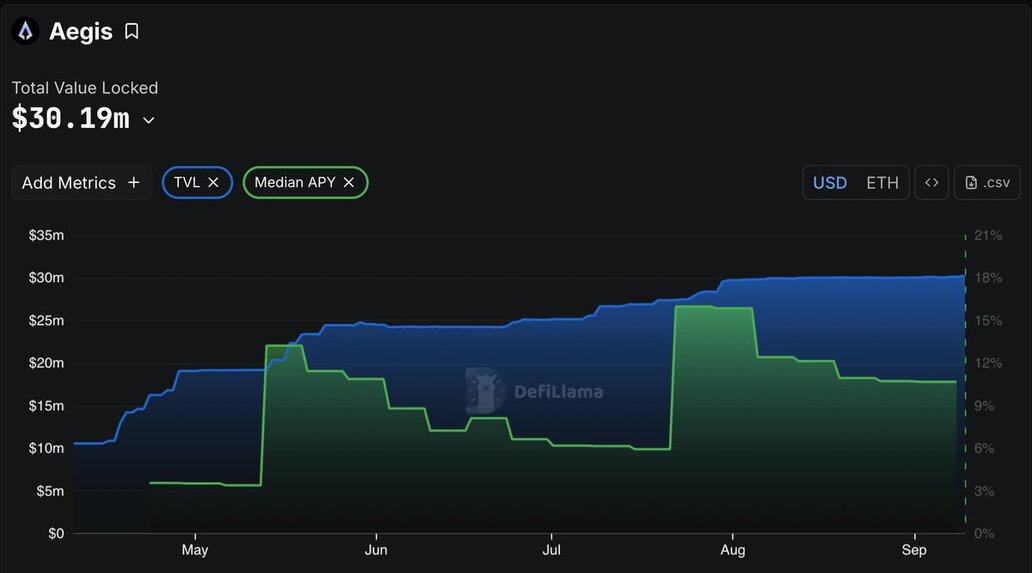1032x573 pixels.
Task: Click the file icon in .csv button
Action: tap(971, 183)
